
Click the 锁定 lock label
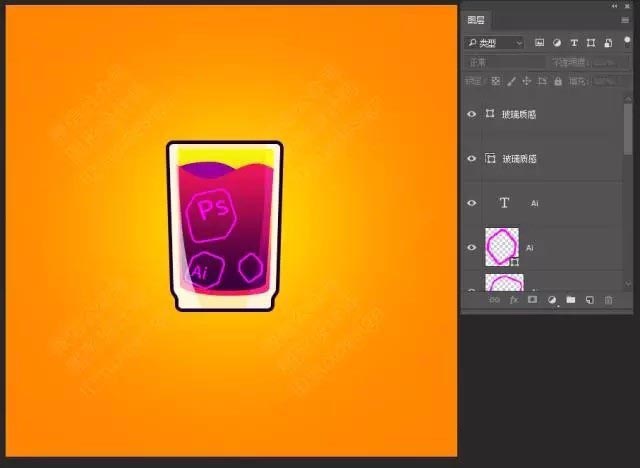point(473,81)
